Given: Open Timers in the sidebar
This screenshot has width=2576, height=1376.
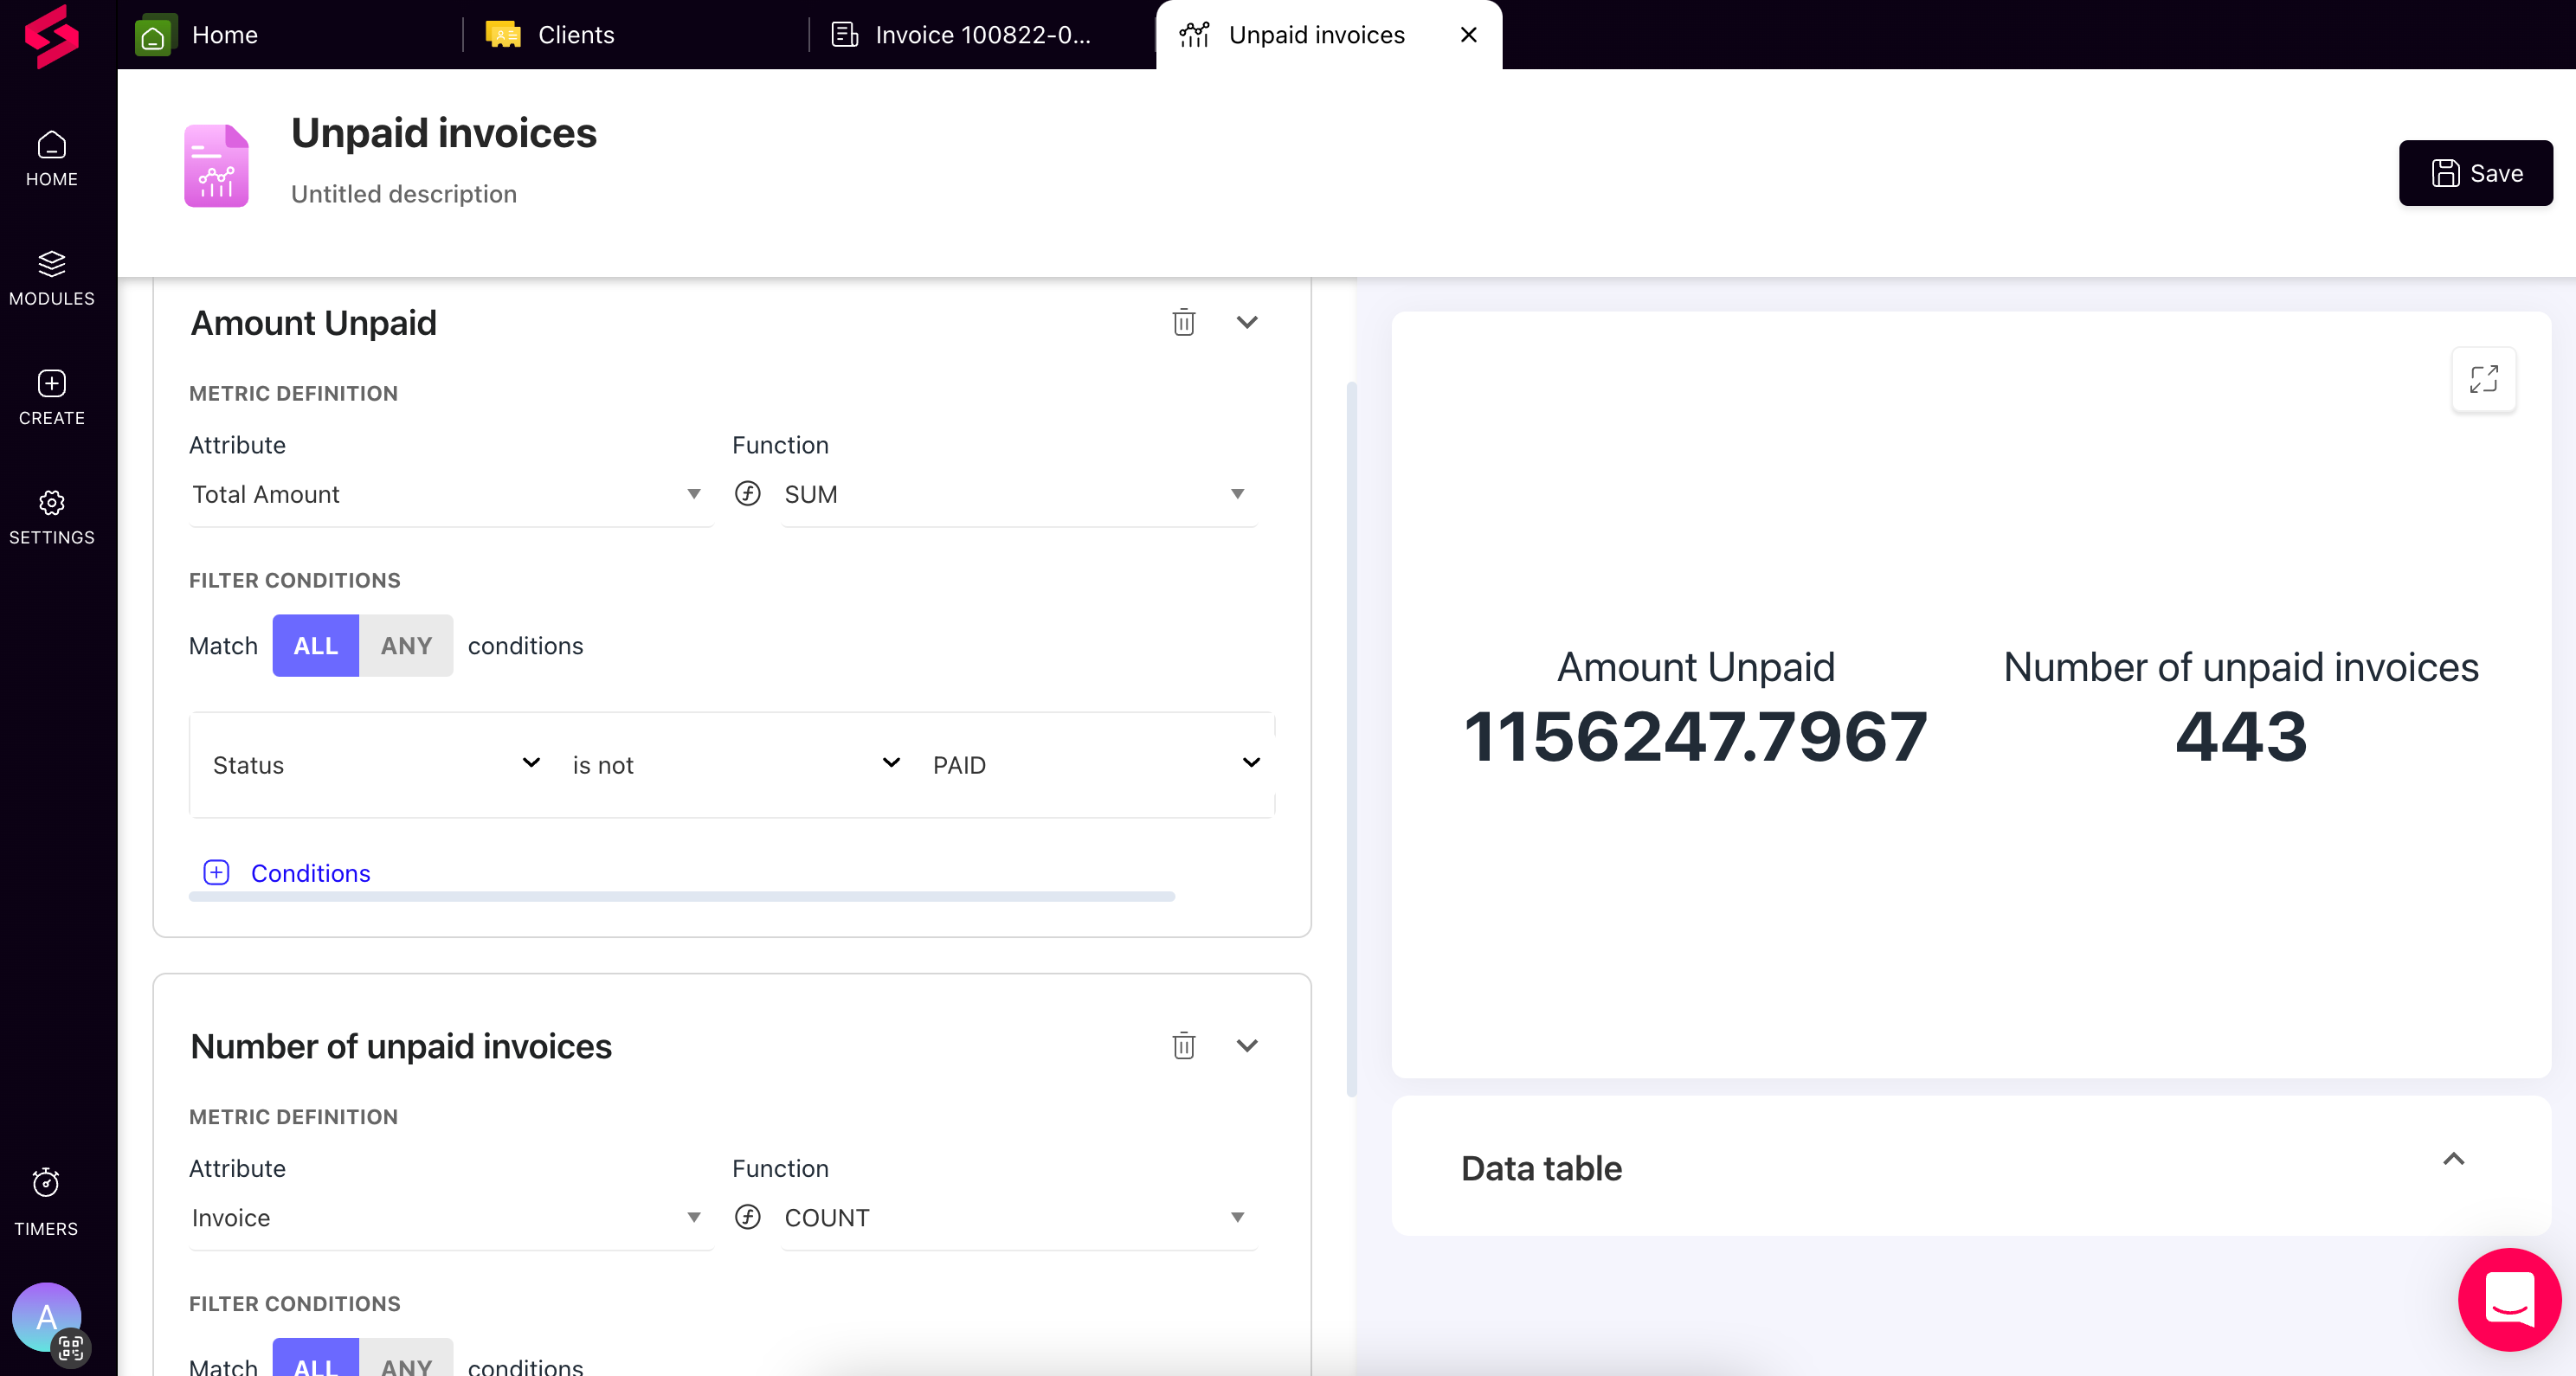Looking at the screenshot, I should 46,1202.
